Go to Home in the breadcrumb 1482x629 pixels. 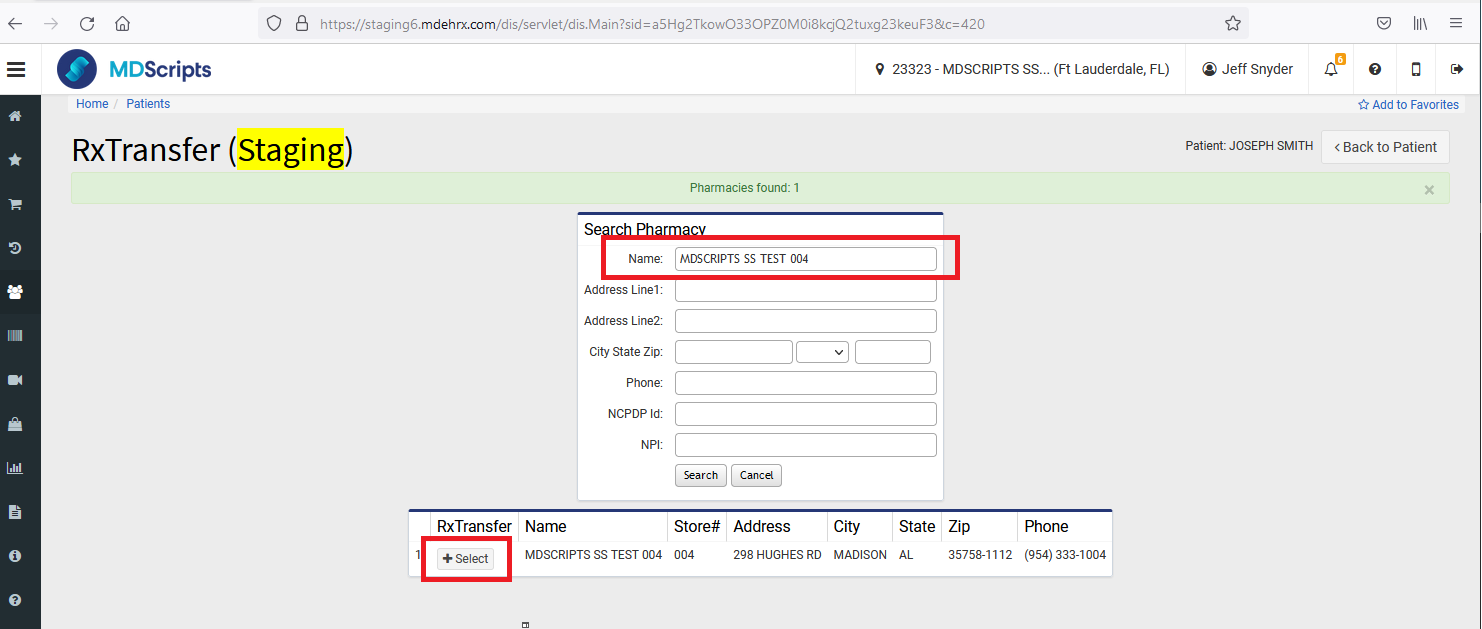(92, 104)
